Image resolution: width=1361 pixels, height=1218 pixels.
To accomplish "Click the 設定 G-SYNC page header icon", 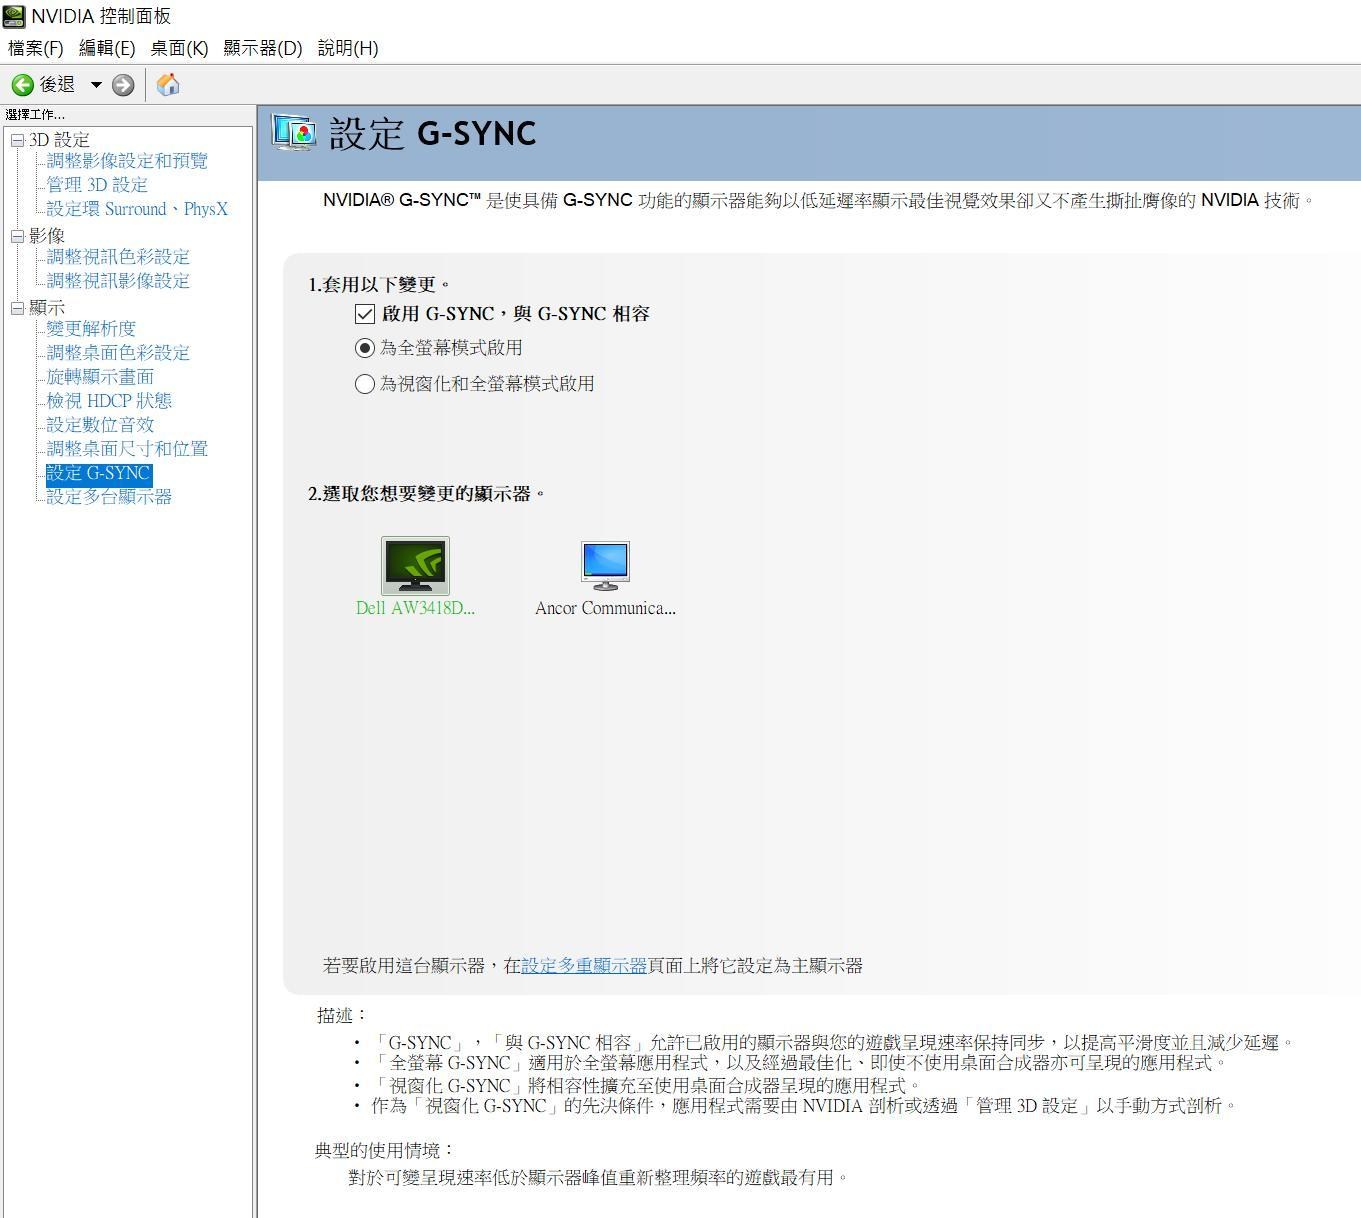I will pyautogui.click(x=294, y=133).
